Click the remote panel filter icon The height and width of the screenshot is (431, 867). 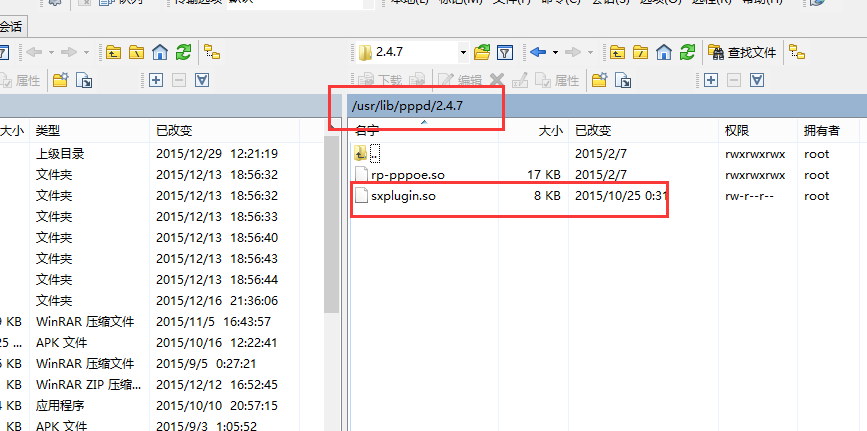click(505, 53)
